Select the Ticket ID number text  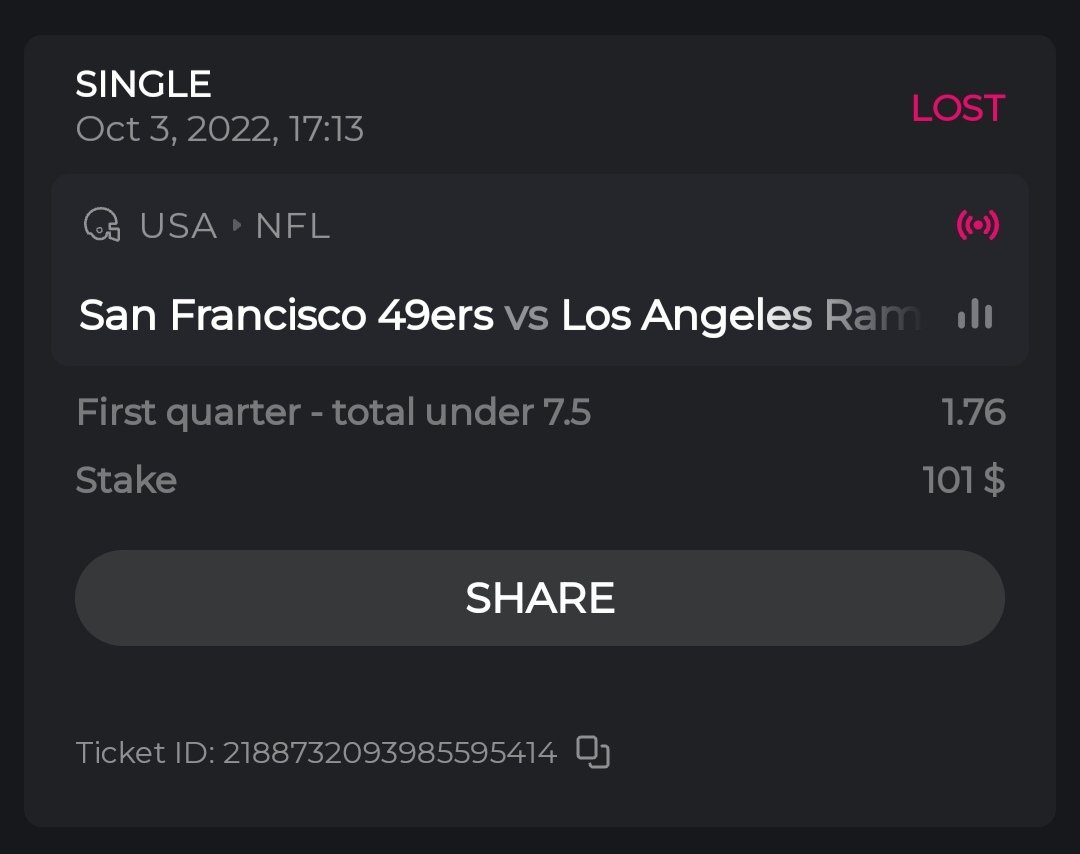pyautogui.click(x=389, y=752)
